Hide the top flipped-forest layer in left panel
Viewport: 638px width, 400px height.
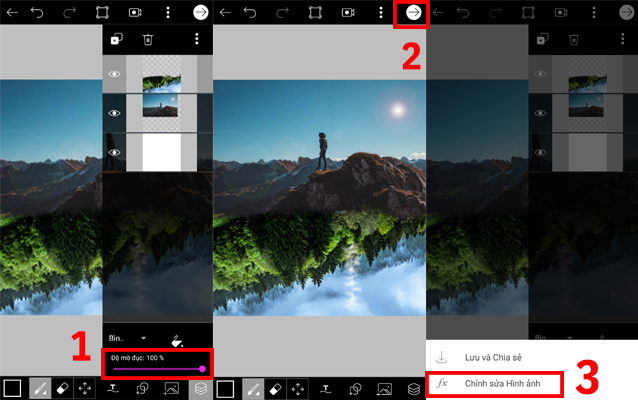115,74
